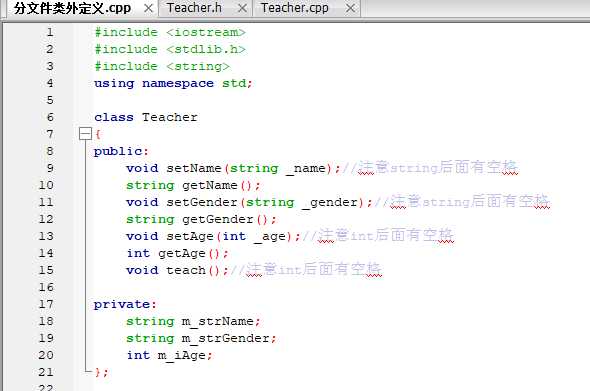The height and width of the screenshot is (391, 590).
Task: Click line number 1 in the gutter
Action: pos(50,32)
